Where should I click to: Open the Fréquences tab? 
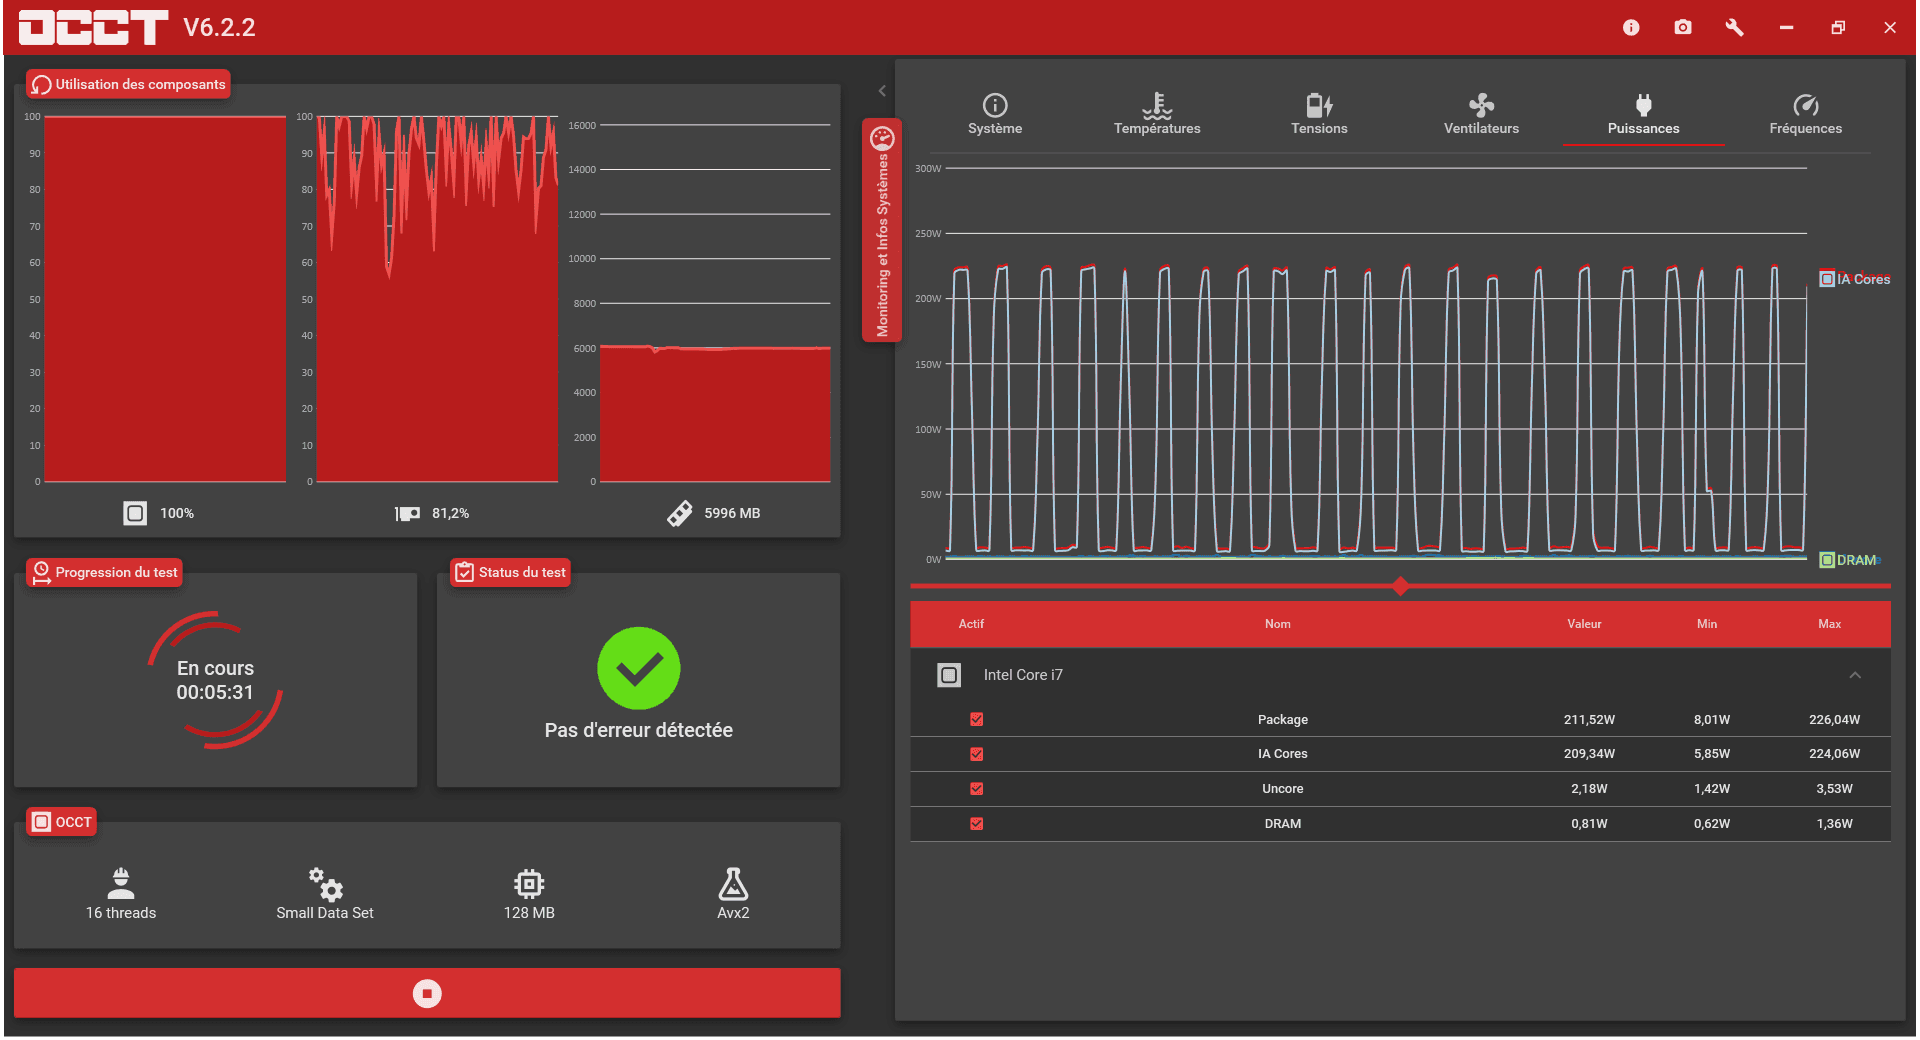pos(1805,114)
